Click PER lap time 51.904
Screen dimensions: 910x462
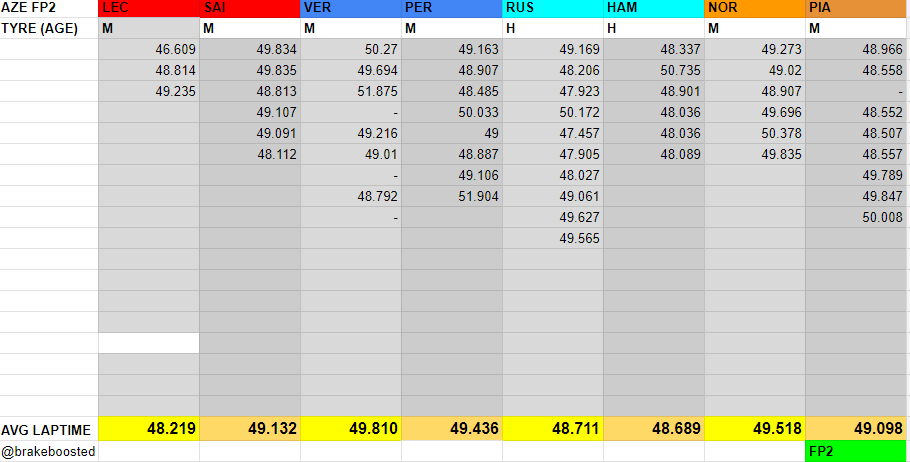tap(452, 196)
